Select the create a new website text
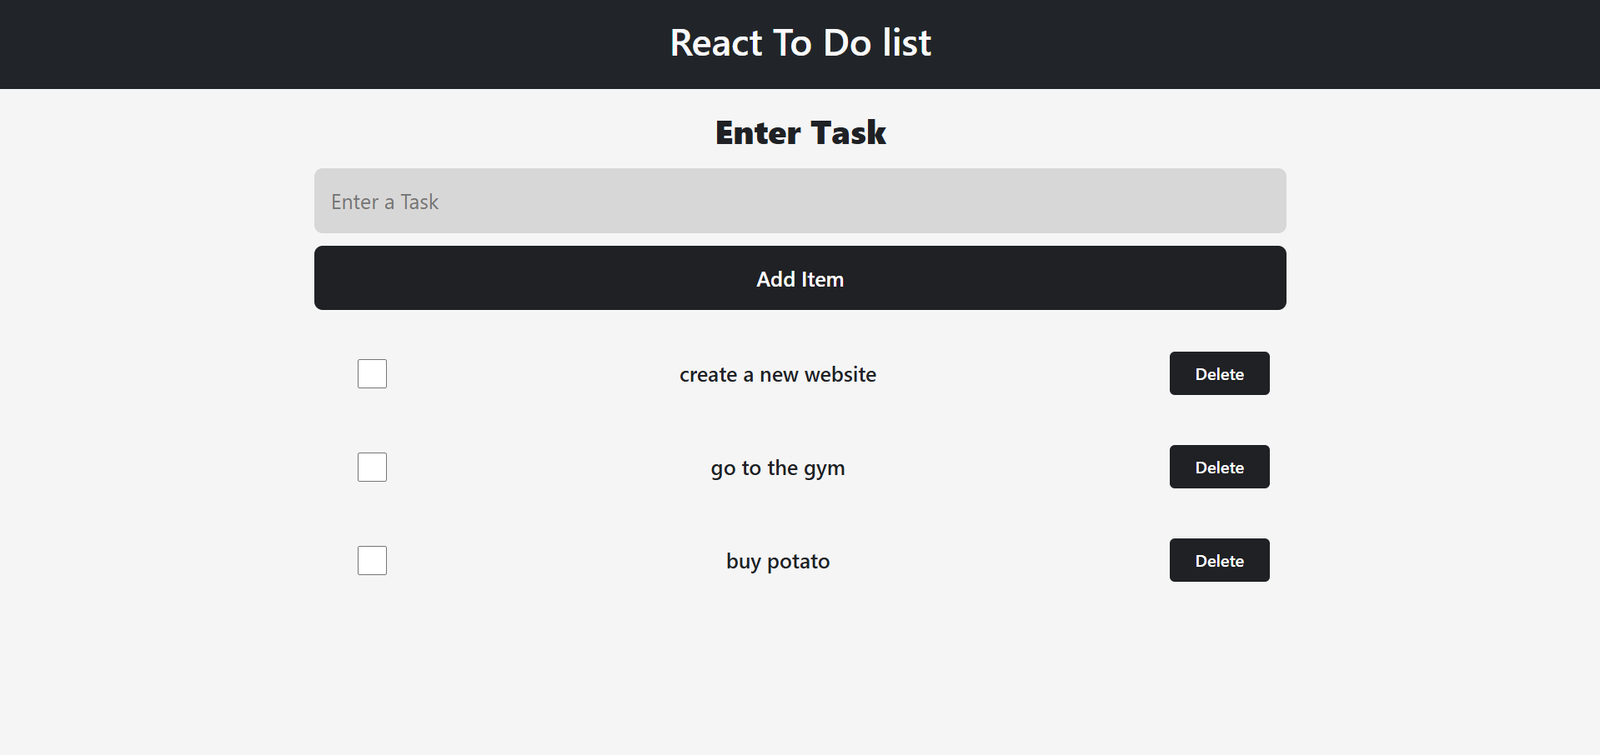Viewport: 1600px width, 755px height. pos(778,375)
